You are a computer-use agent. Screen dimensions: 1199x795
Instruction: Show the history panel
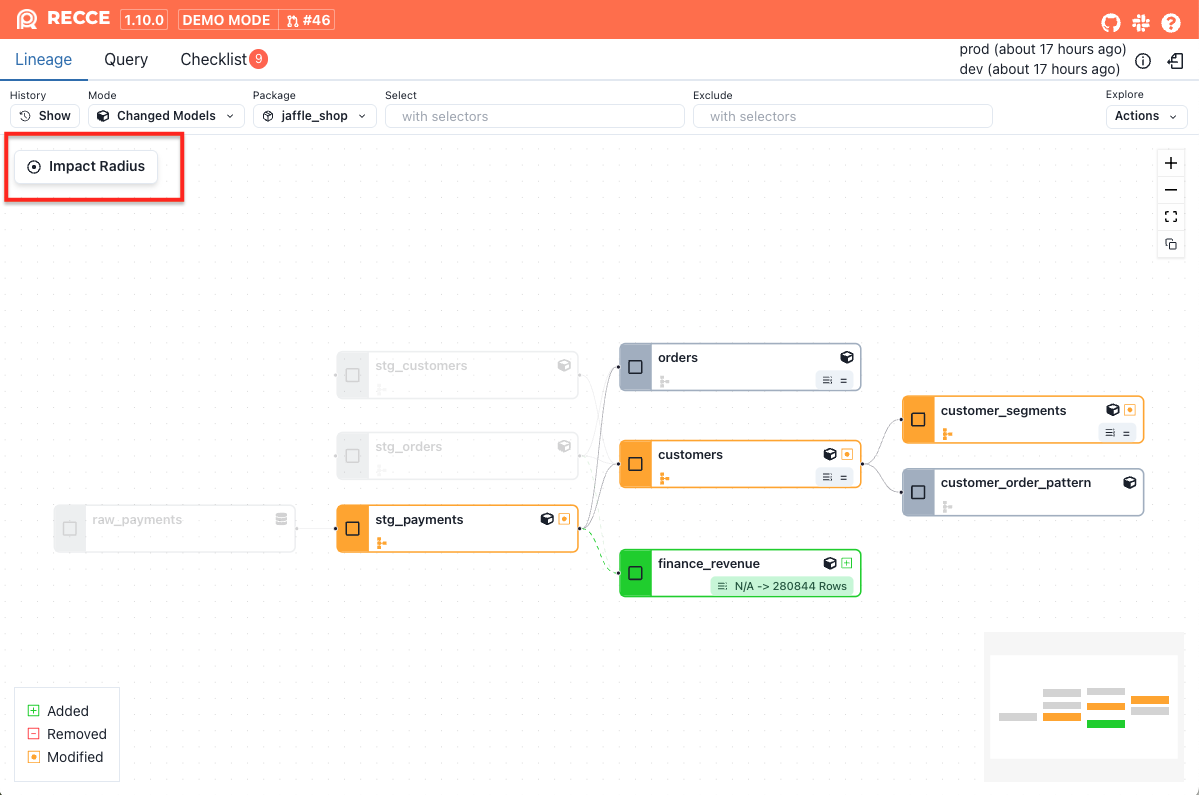click(x=45, y=116)
